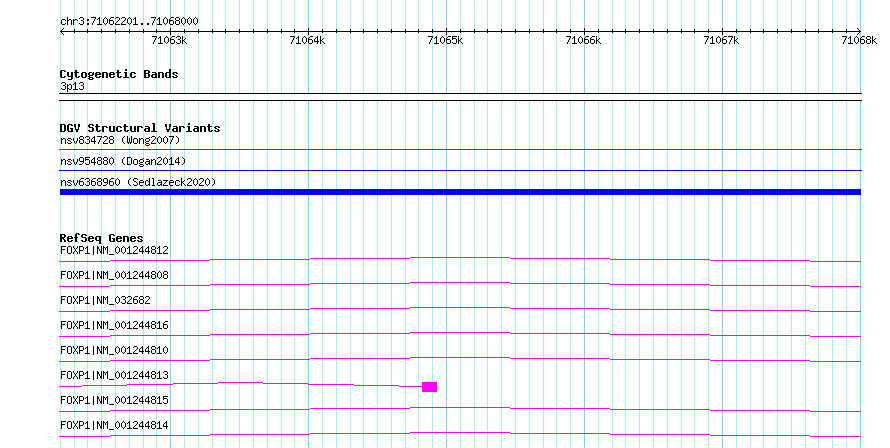This screenshot has height=448, width=890.
Task: Open transcript FOXP1|NM_001244808
Action: pyautogui.click(x=114, y=275)
